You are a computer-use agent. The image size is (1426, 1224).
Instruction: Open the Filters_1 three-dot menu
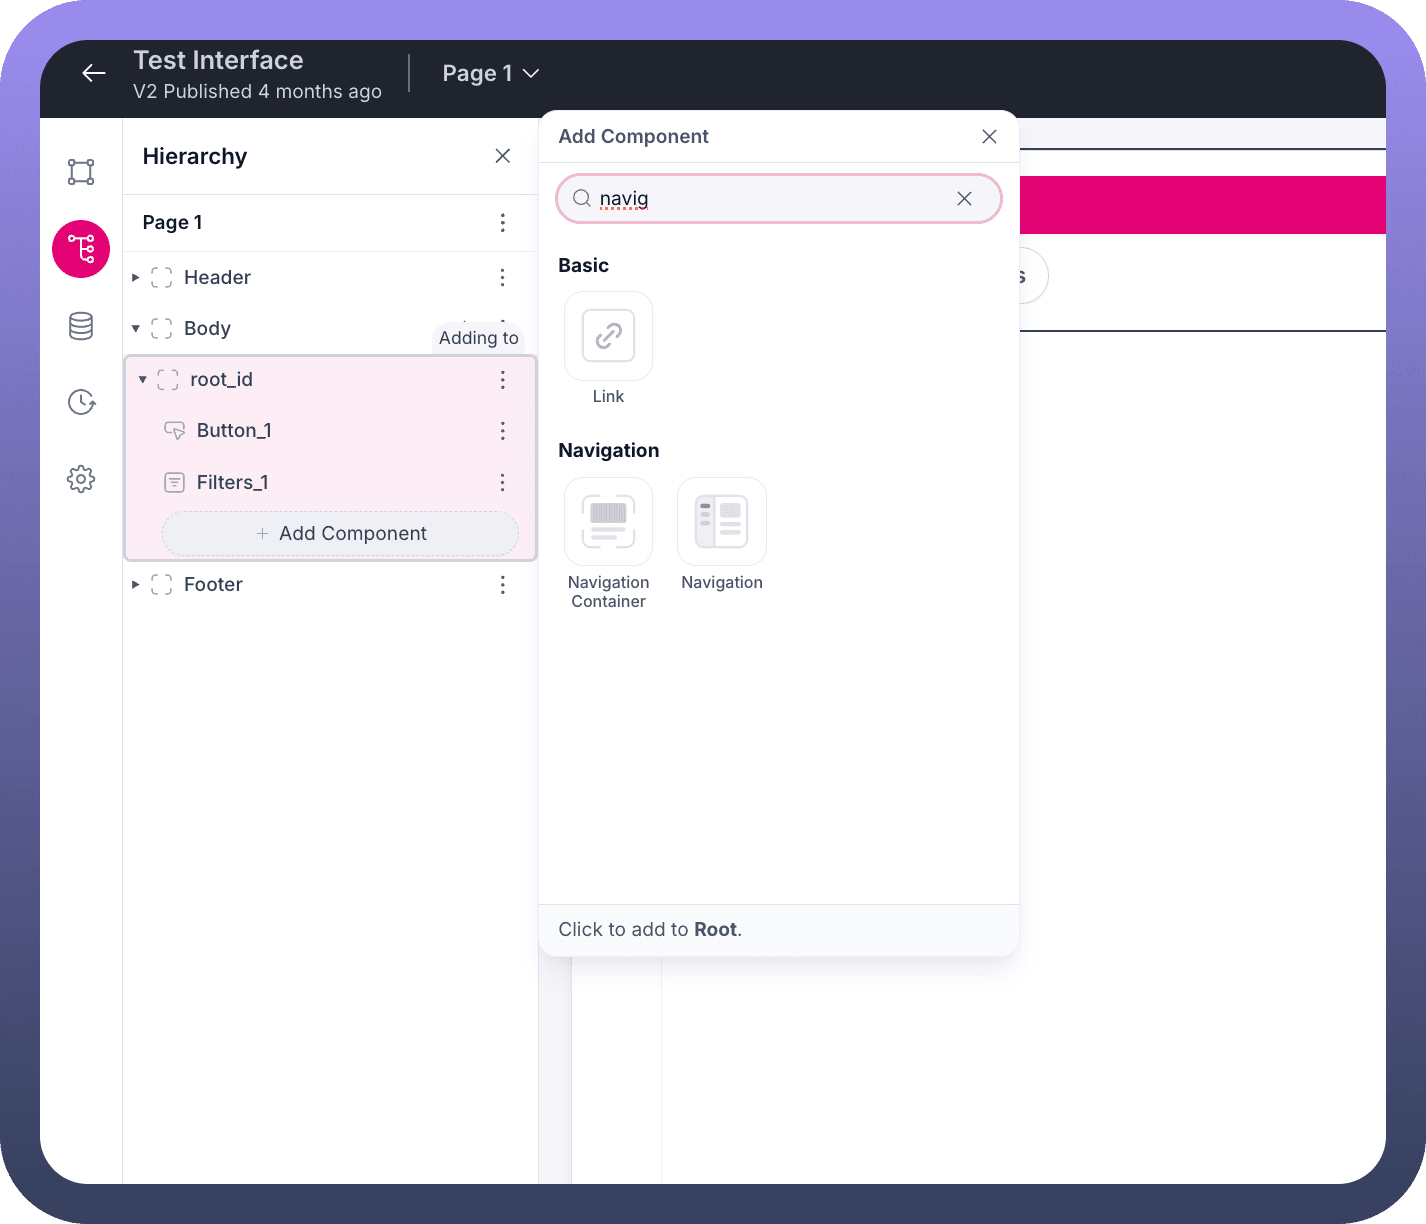[x=502, y=483]
